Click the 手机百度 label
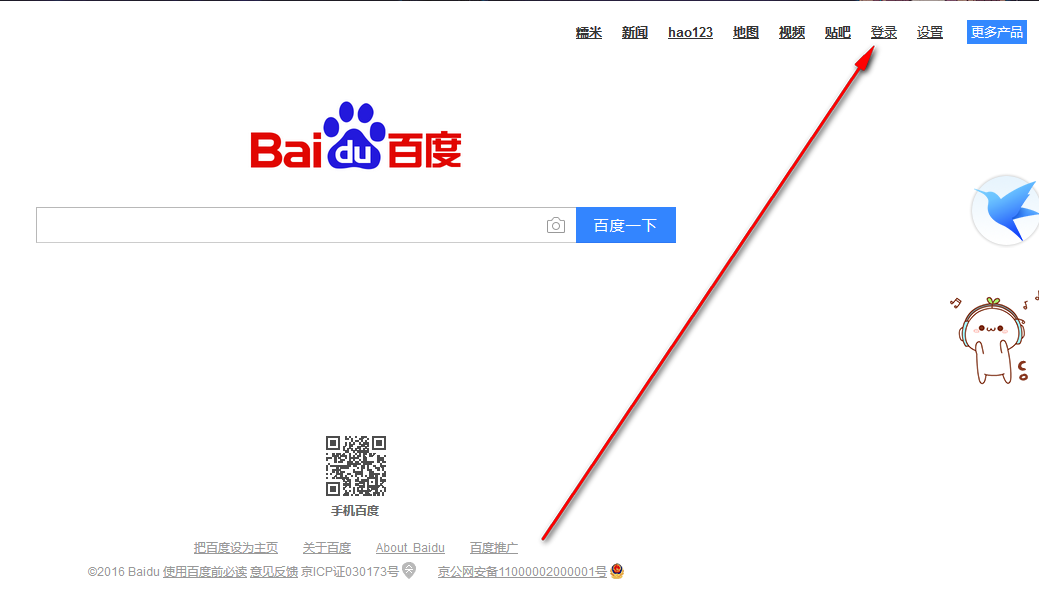 (x=355, y=511)
